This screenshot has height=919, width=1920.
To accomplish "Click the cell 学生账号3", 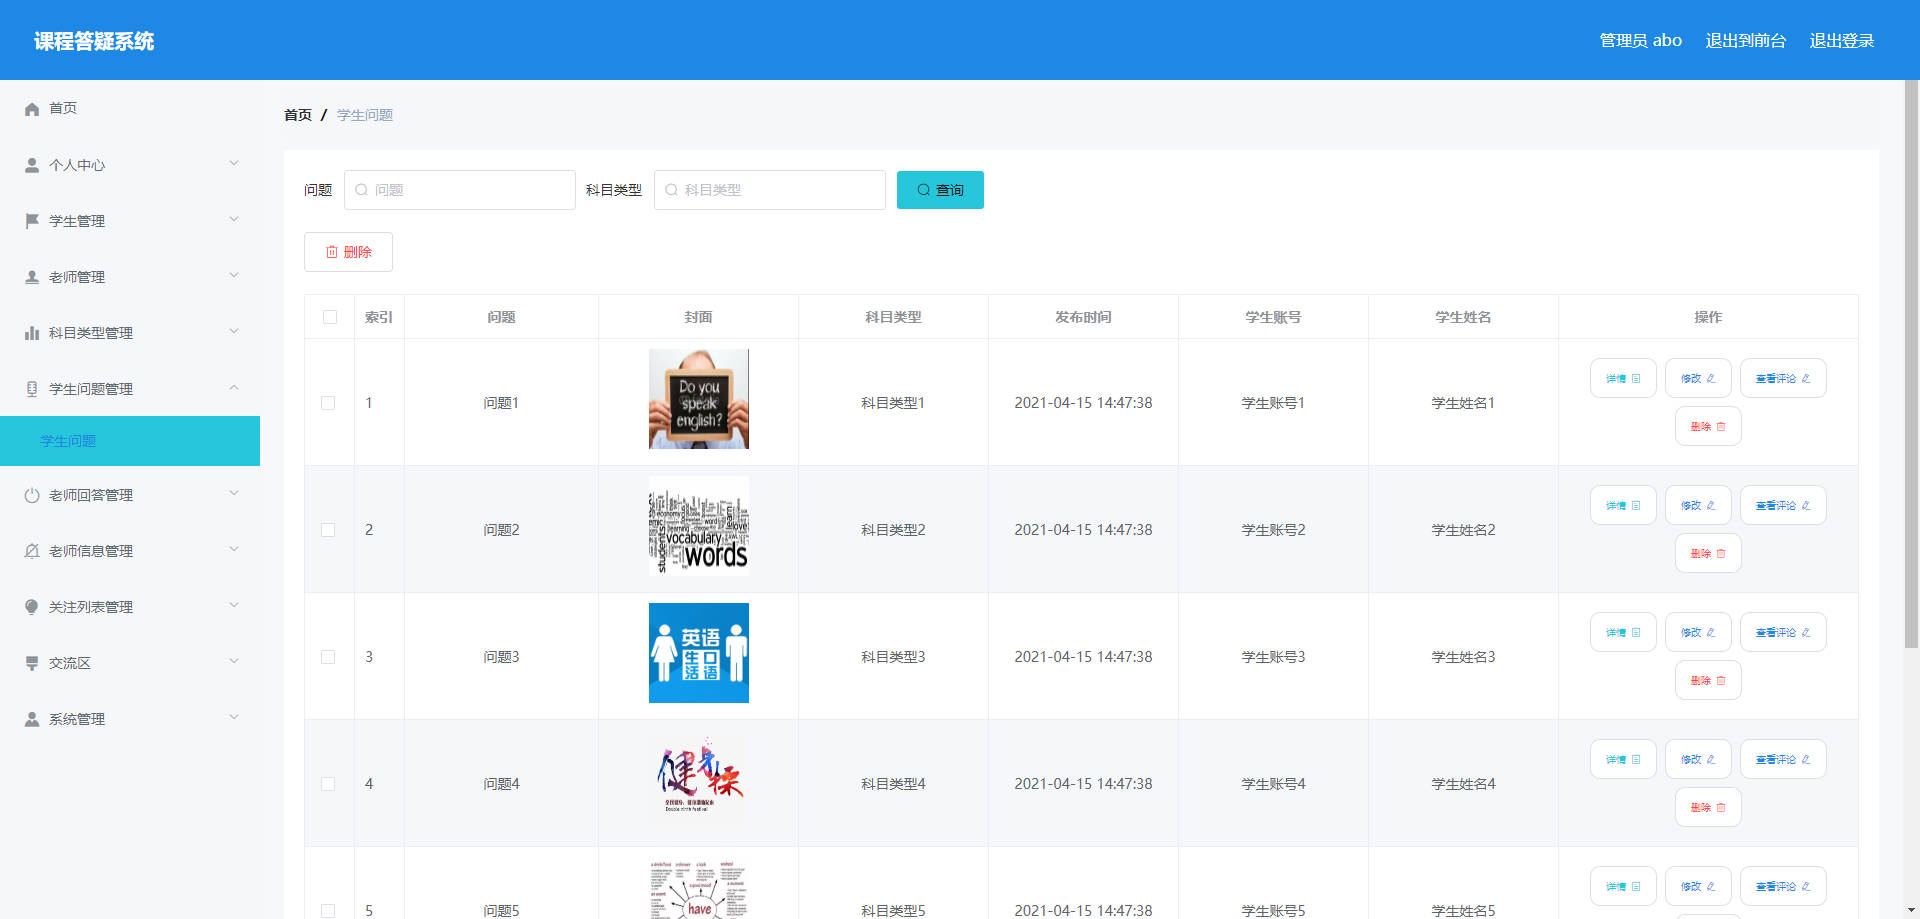I will point(1273,657).
